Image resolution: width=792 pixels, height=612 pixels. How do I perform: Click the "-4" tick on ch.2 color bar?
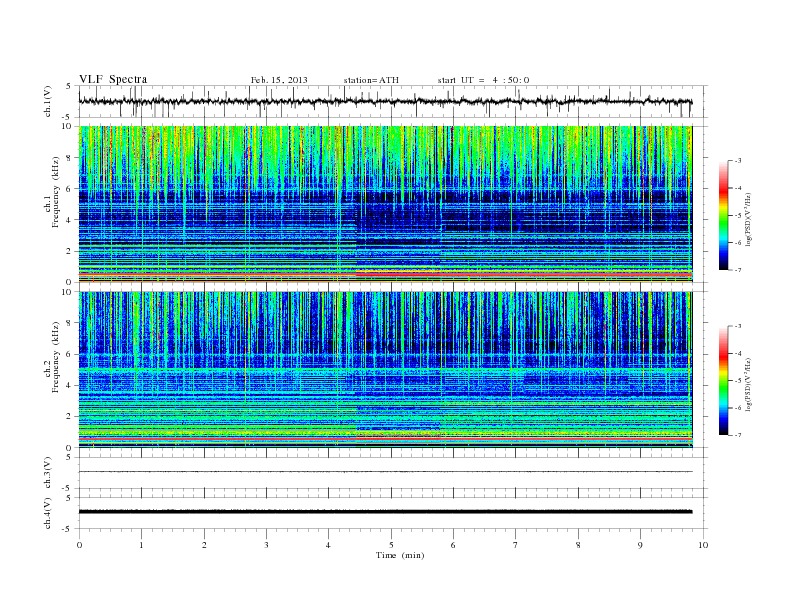737,353
